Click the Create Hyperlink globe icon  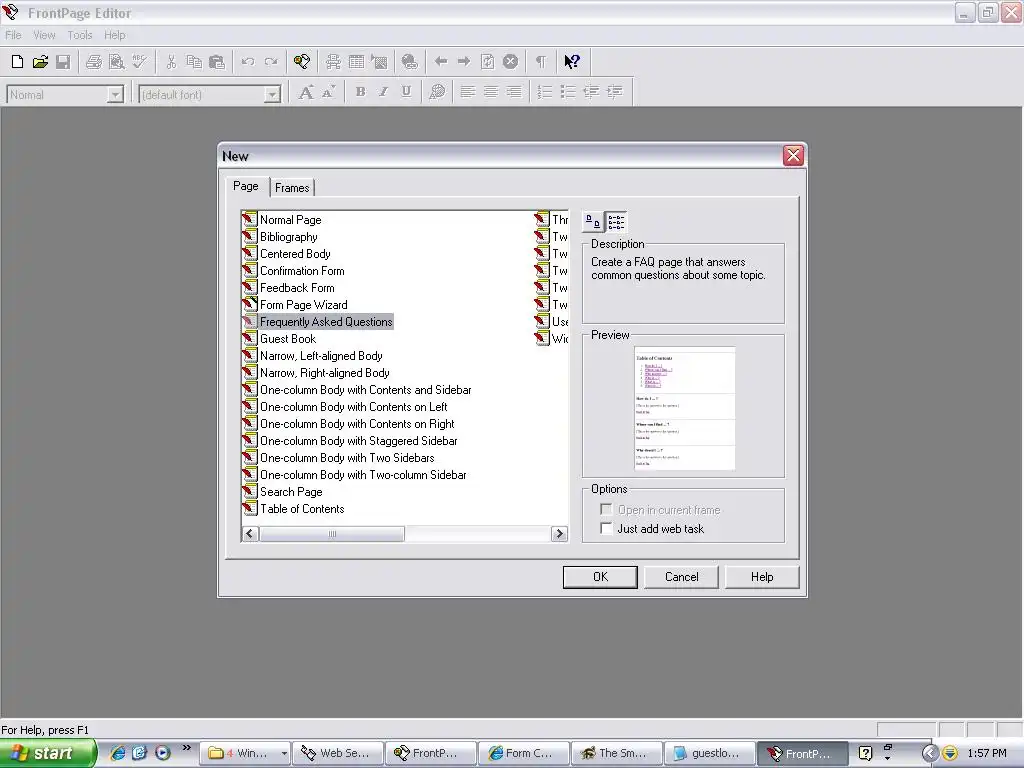(x=409, y=62)
